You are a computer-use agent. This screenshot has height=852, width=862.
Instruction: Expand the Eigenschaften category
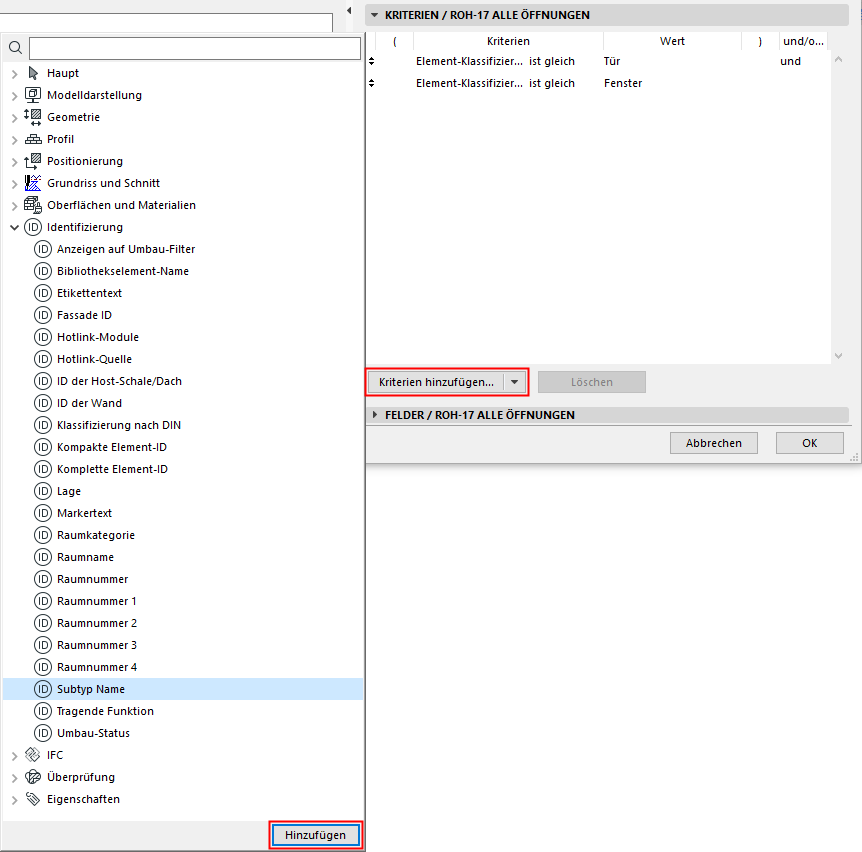[15, 800]
